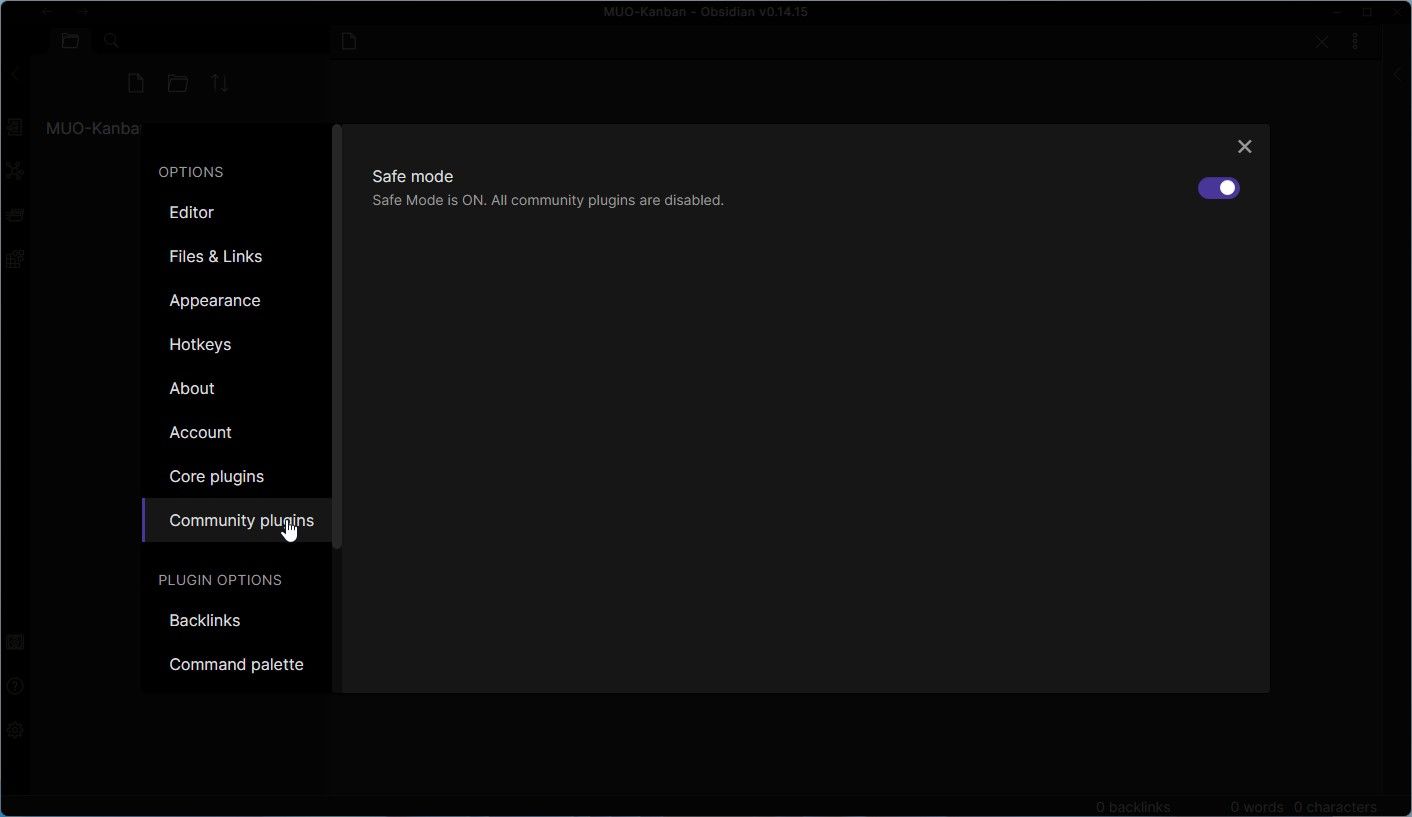
Task: Open the file explorer tab icon
Action: click(x=69, y=40)
